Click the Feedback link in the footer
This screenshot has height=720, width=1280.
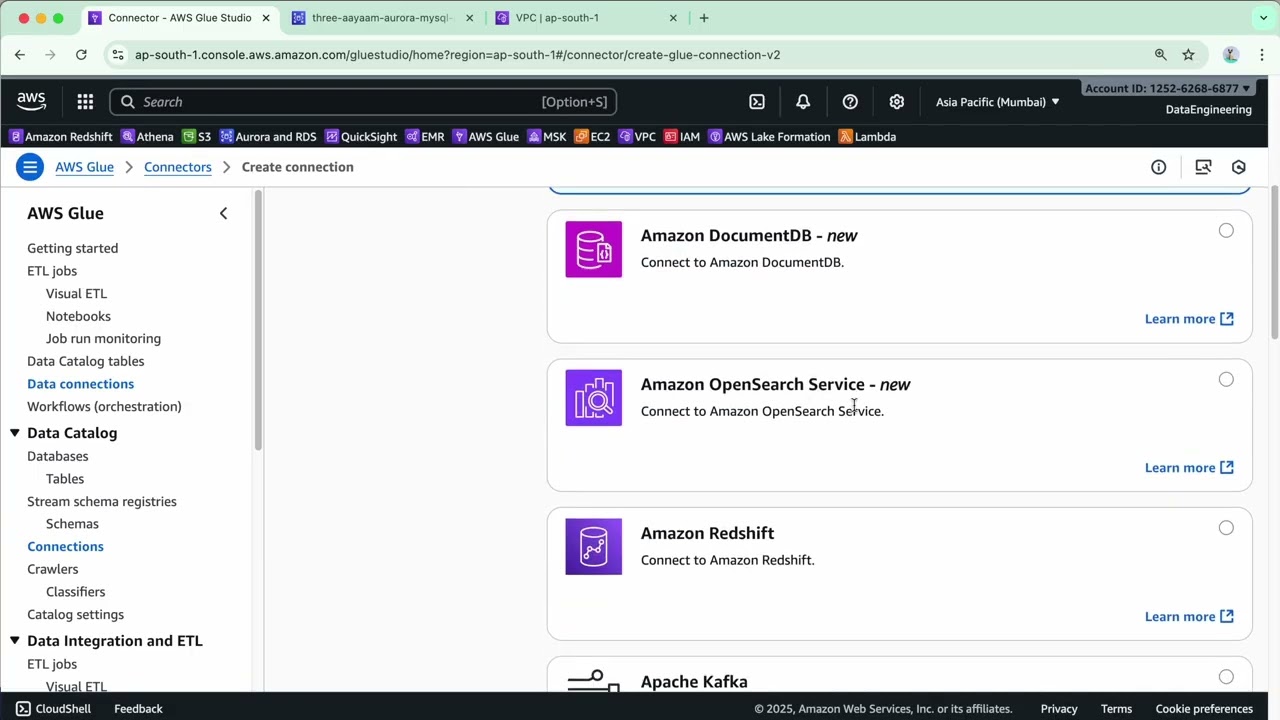click(138, 709)
